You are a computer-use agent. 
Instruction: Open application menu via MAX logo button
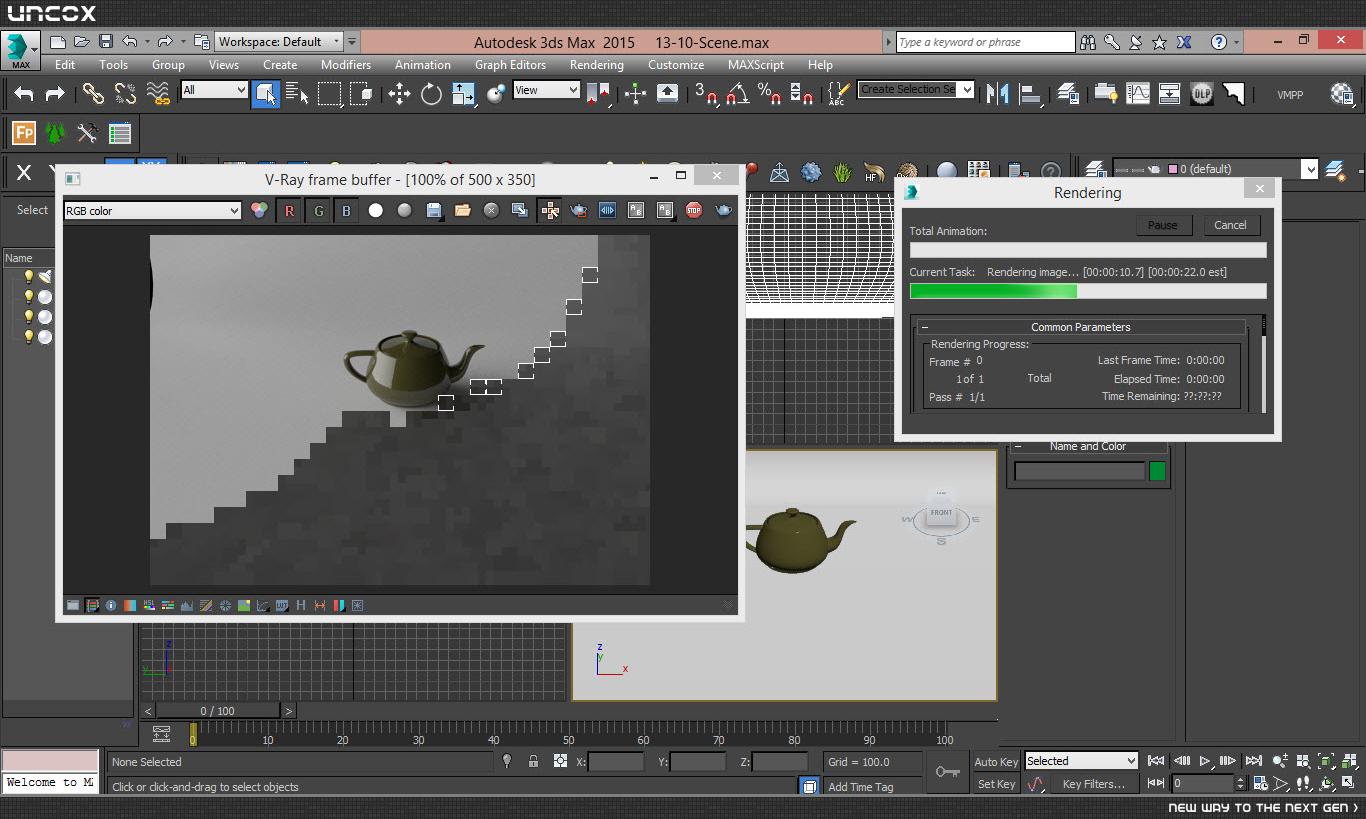coord(20,50)
